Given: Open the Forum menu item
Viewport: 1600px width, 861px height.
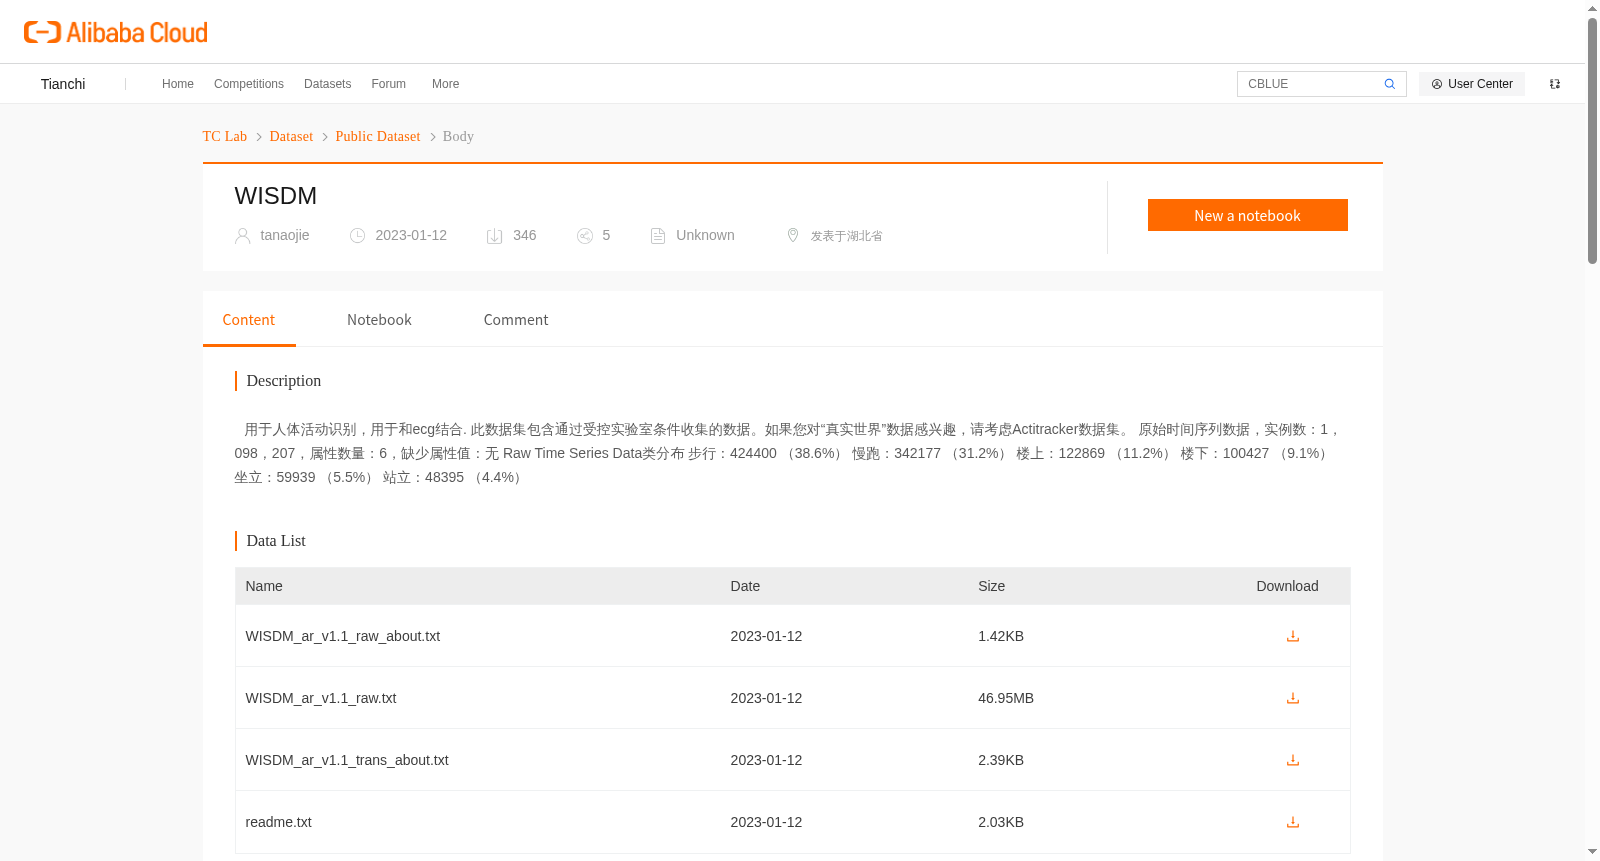Looking at the screenshot, I should point(388,84).
